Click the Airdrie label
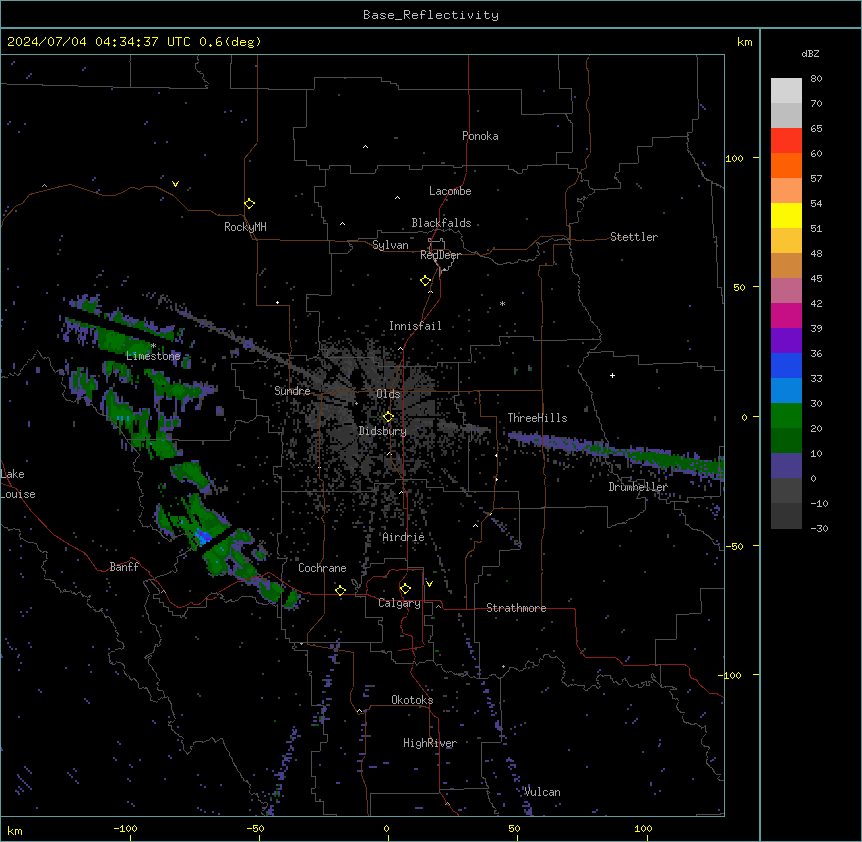The image size is (862, 842). pos(403,537)
